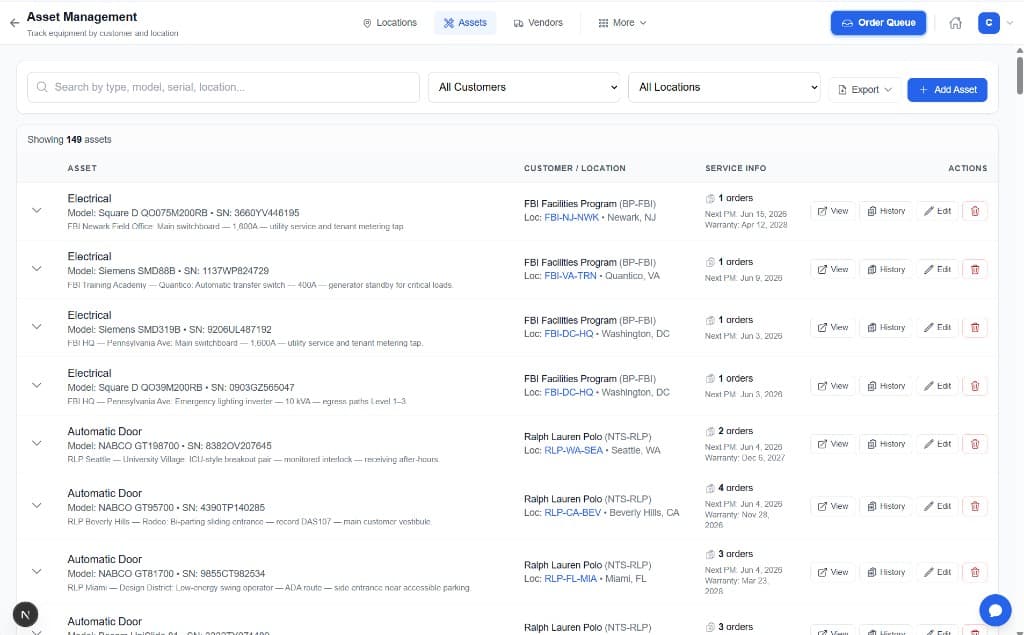Viewport: 1024px width, 635px height.
Task: View the Siemens SMD88B asset
Action: [833, 269]
